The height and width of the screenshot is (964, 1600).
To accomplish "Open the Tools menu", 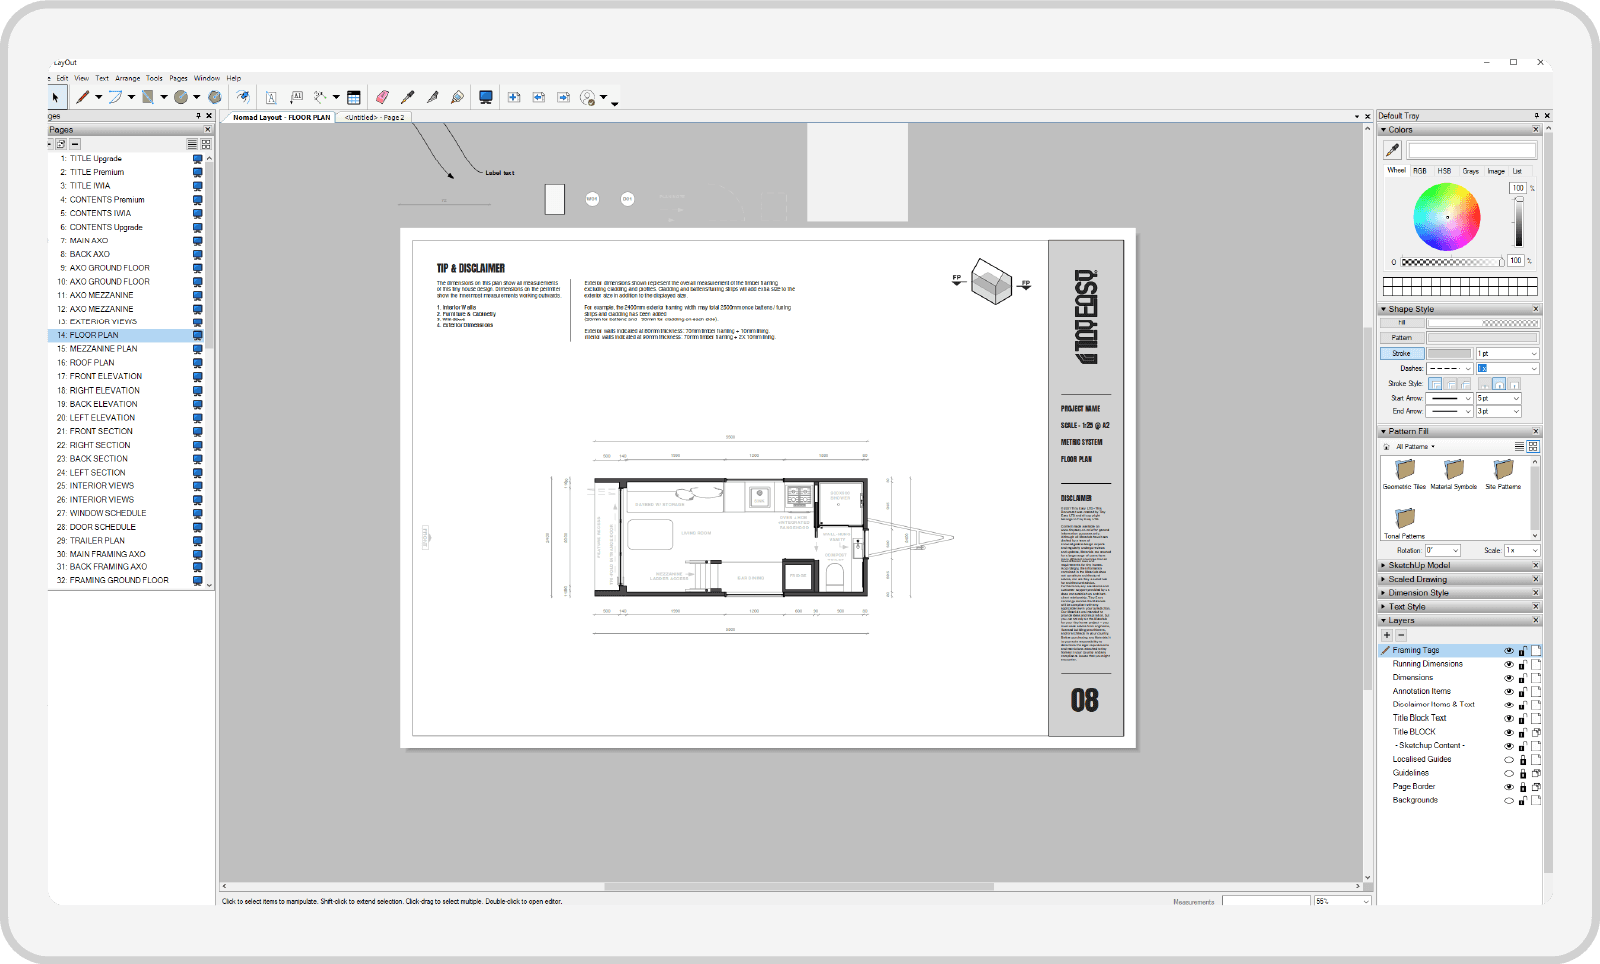I will click(x=154, y=78).
